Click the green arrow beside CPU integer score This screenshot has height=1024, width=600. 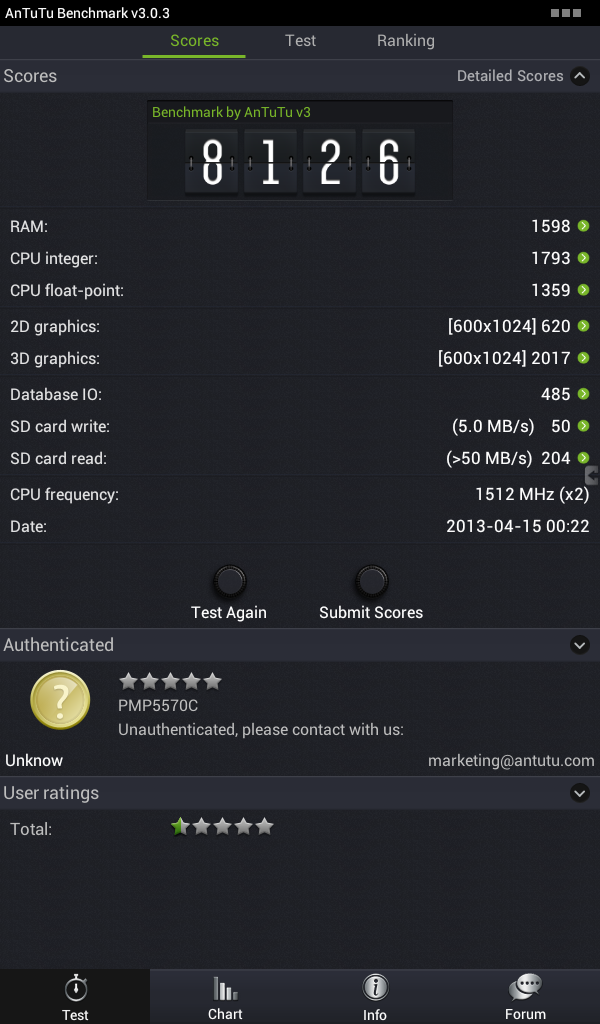[x=584, y=258]
